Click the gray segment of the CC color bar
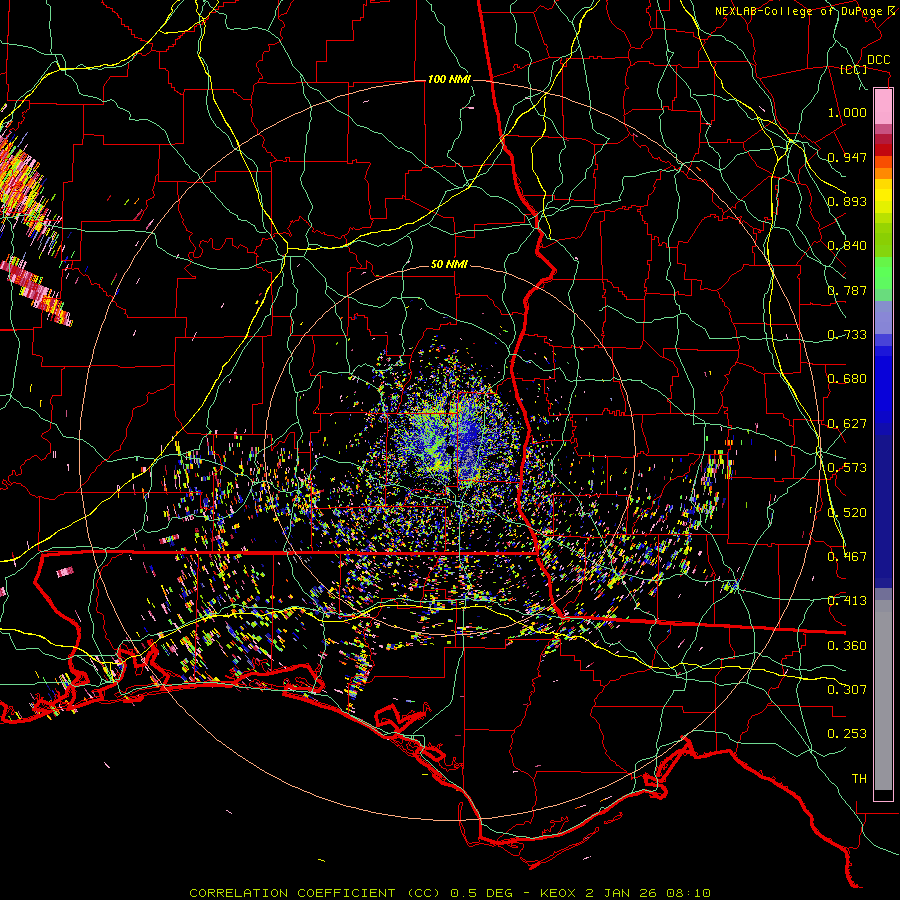 tap(883, 695)
